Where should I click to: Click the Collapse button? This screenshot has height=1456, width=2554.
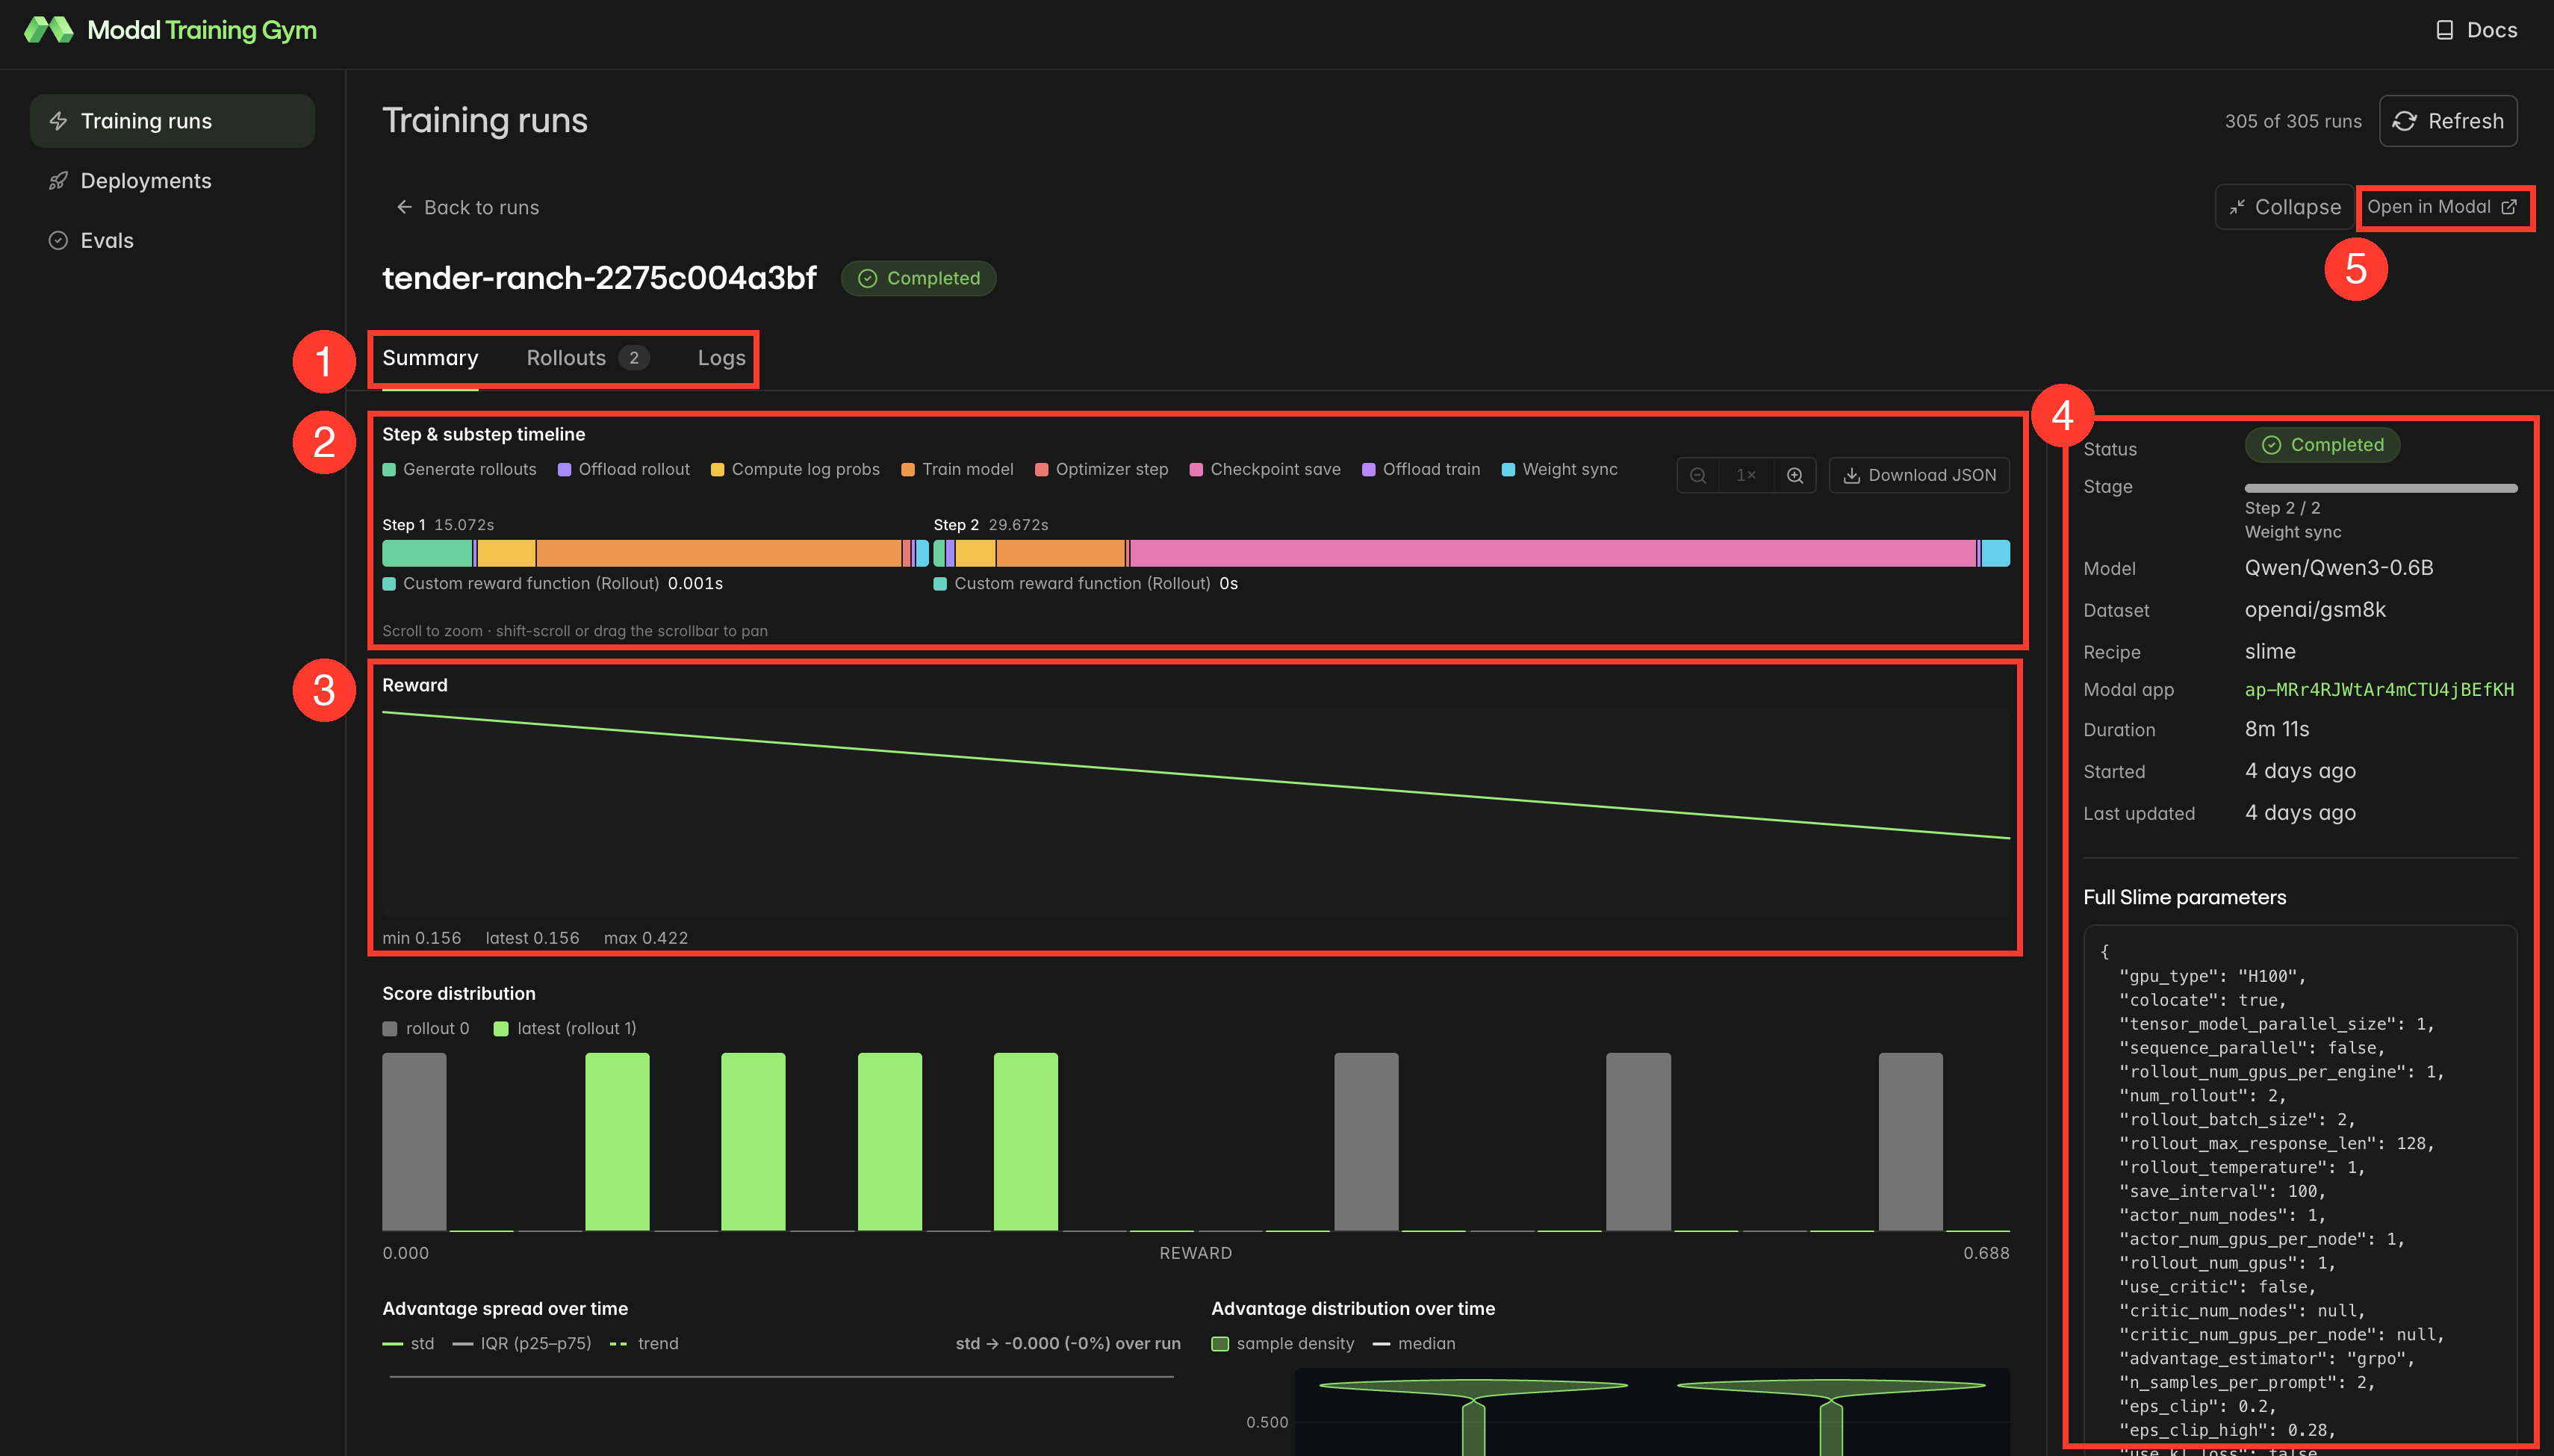(x=2284, y=207)
